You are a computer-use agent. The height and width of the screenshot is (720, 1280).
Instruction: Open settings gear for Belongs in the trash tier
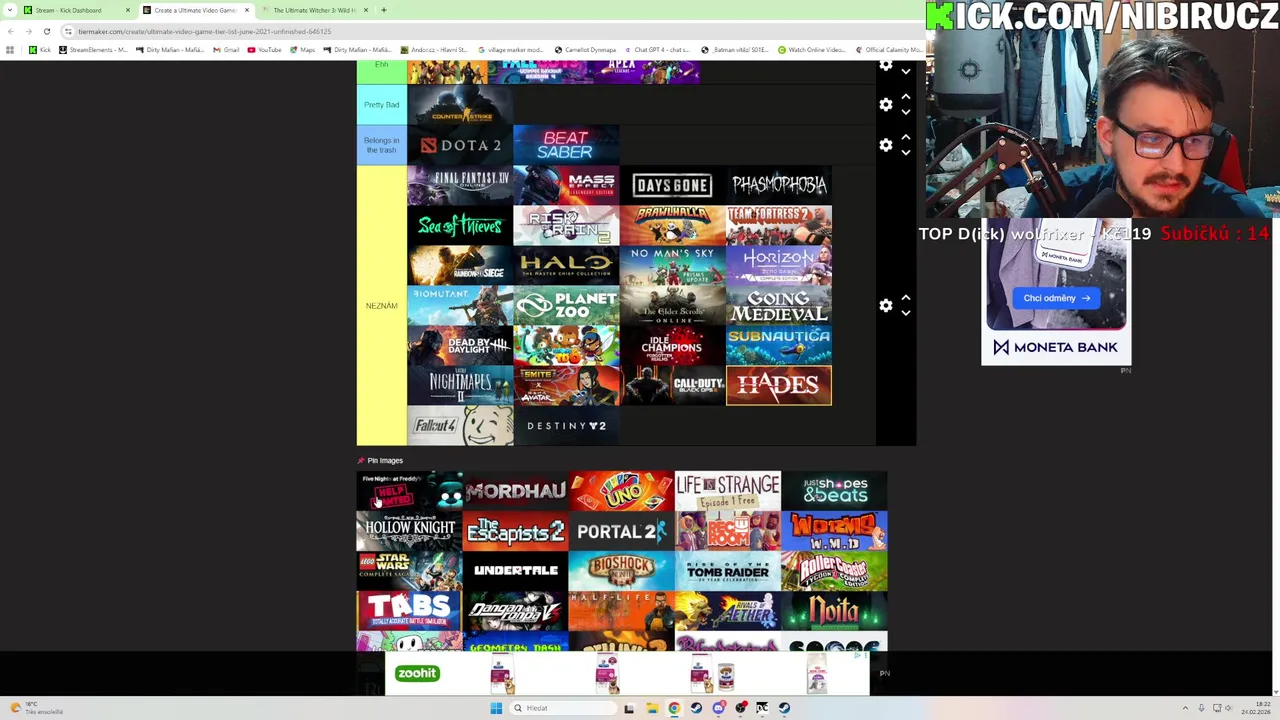885,146
